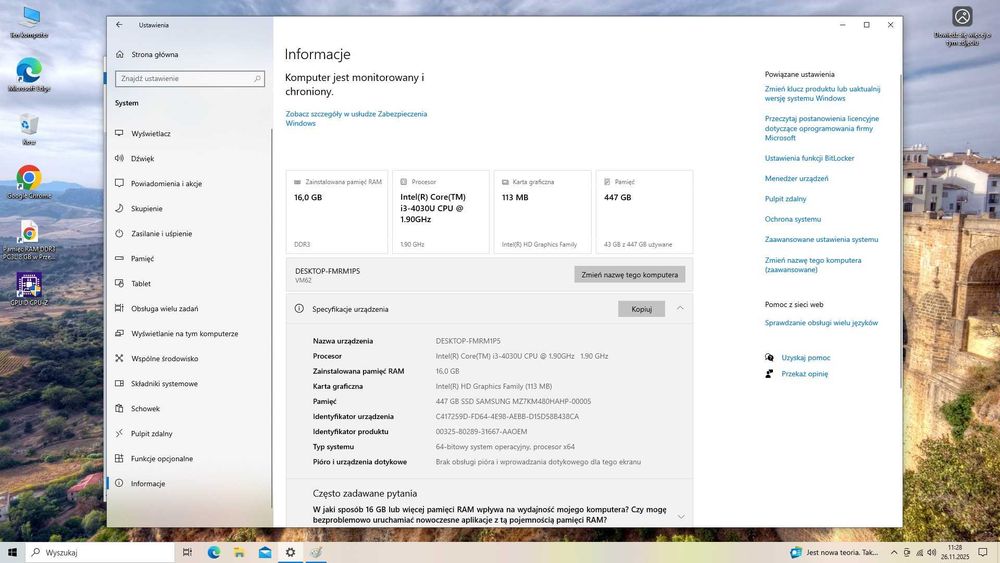The width and height of the screenshot is (1000, 563).
Task: Click the Settings window vertical scrollbar
Action: click(x=900, y=230)
